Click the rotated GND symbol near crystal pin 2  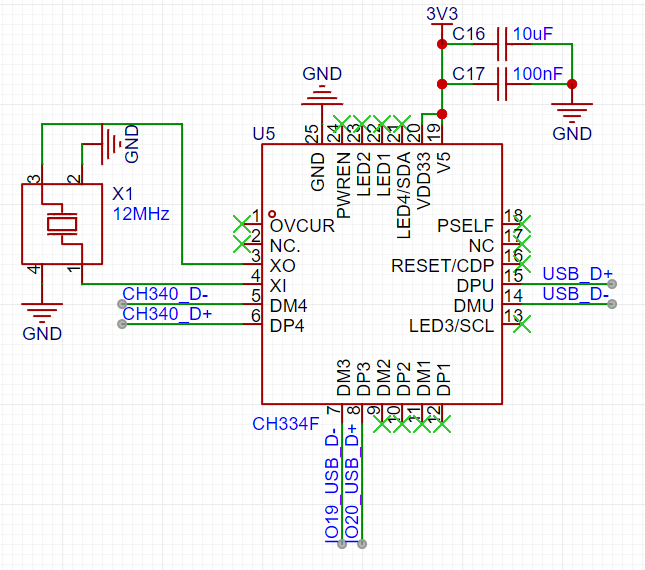coord(111,144)
